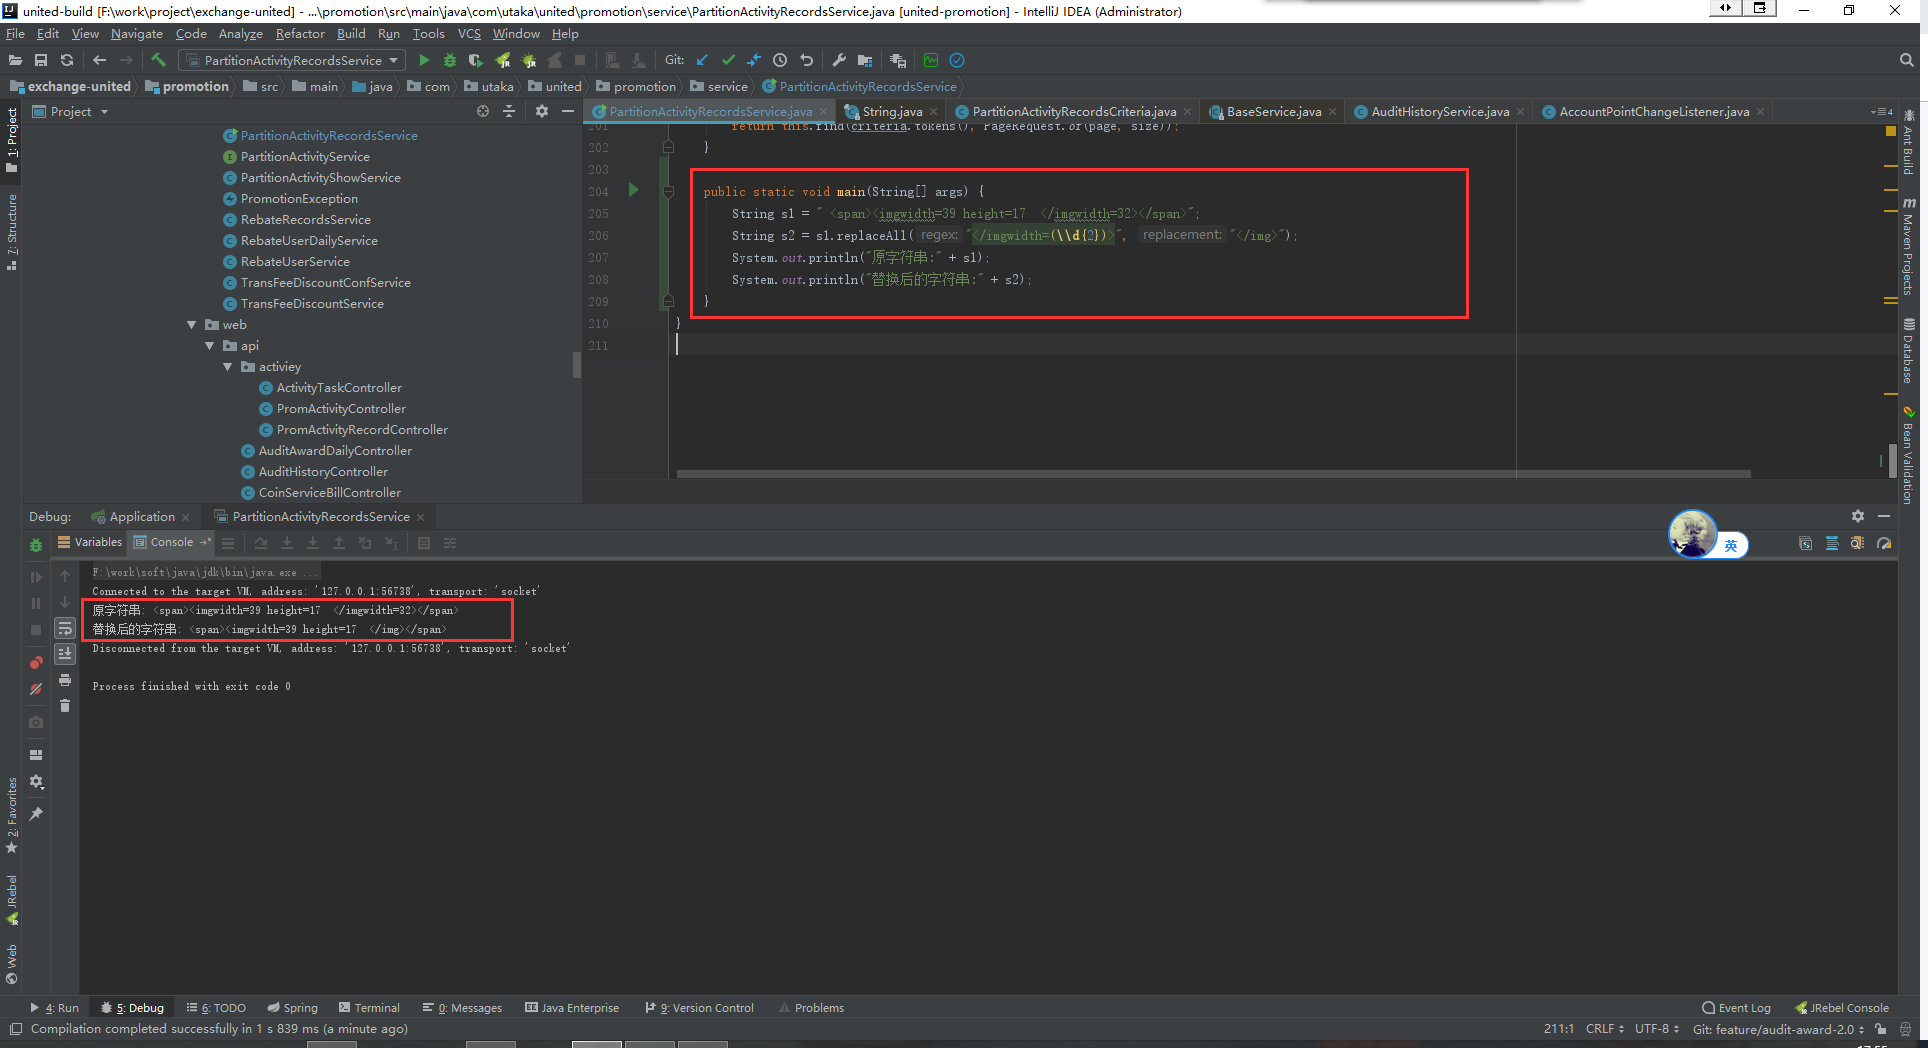Select PromActivityController in the project tree
1928x1048 pixels.
click(341, 409)
